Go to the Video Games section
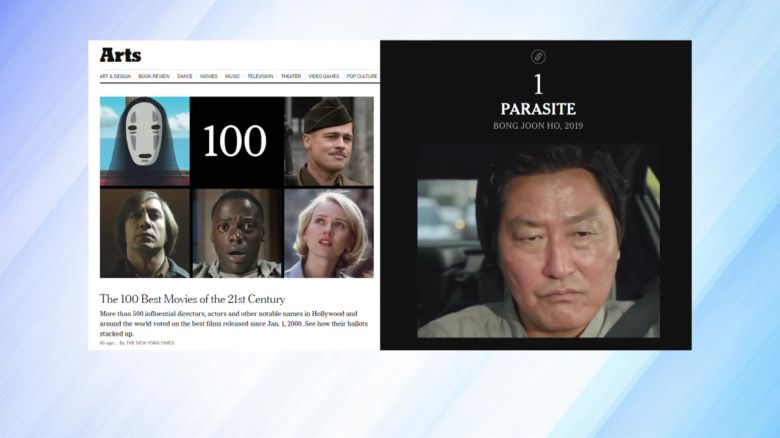The width and height of the screenshot is (780, 438). [x=324, y=76]
